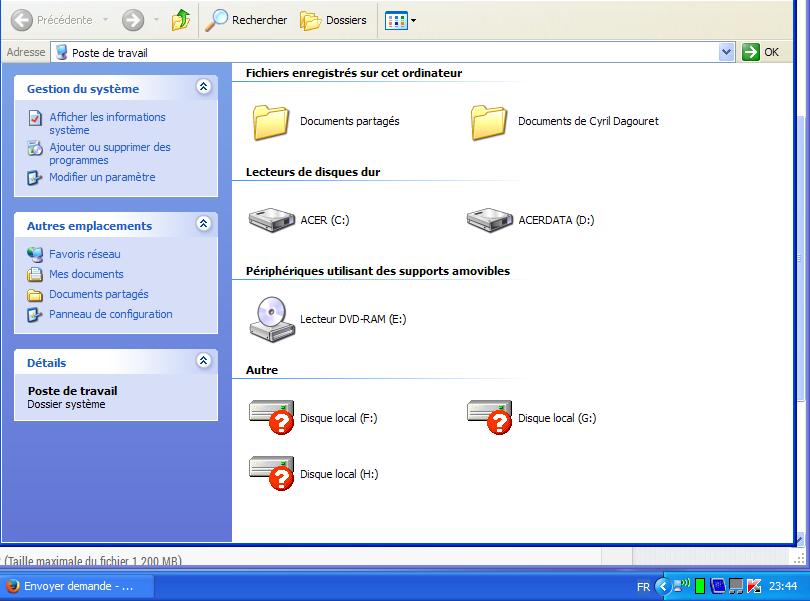Open Mes documents in sidebar

(86, 274)
